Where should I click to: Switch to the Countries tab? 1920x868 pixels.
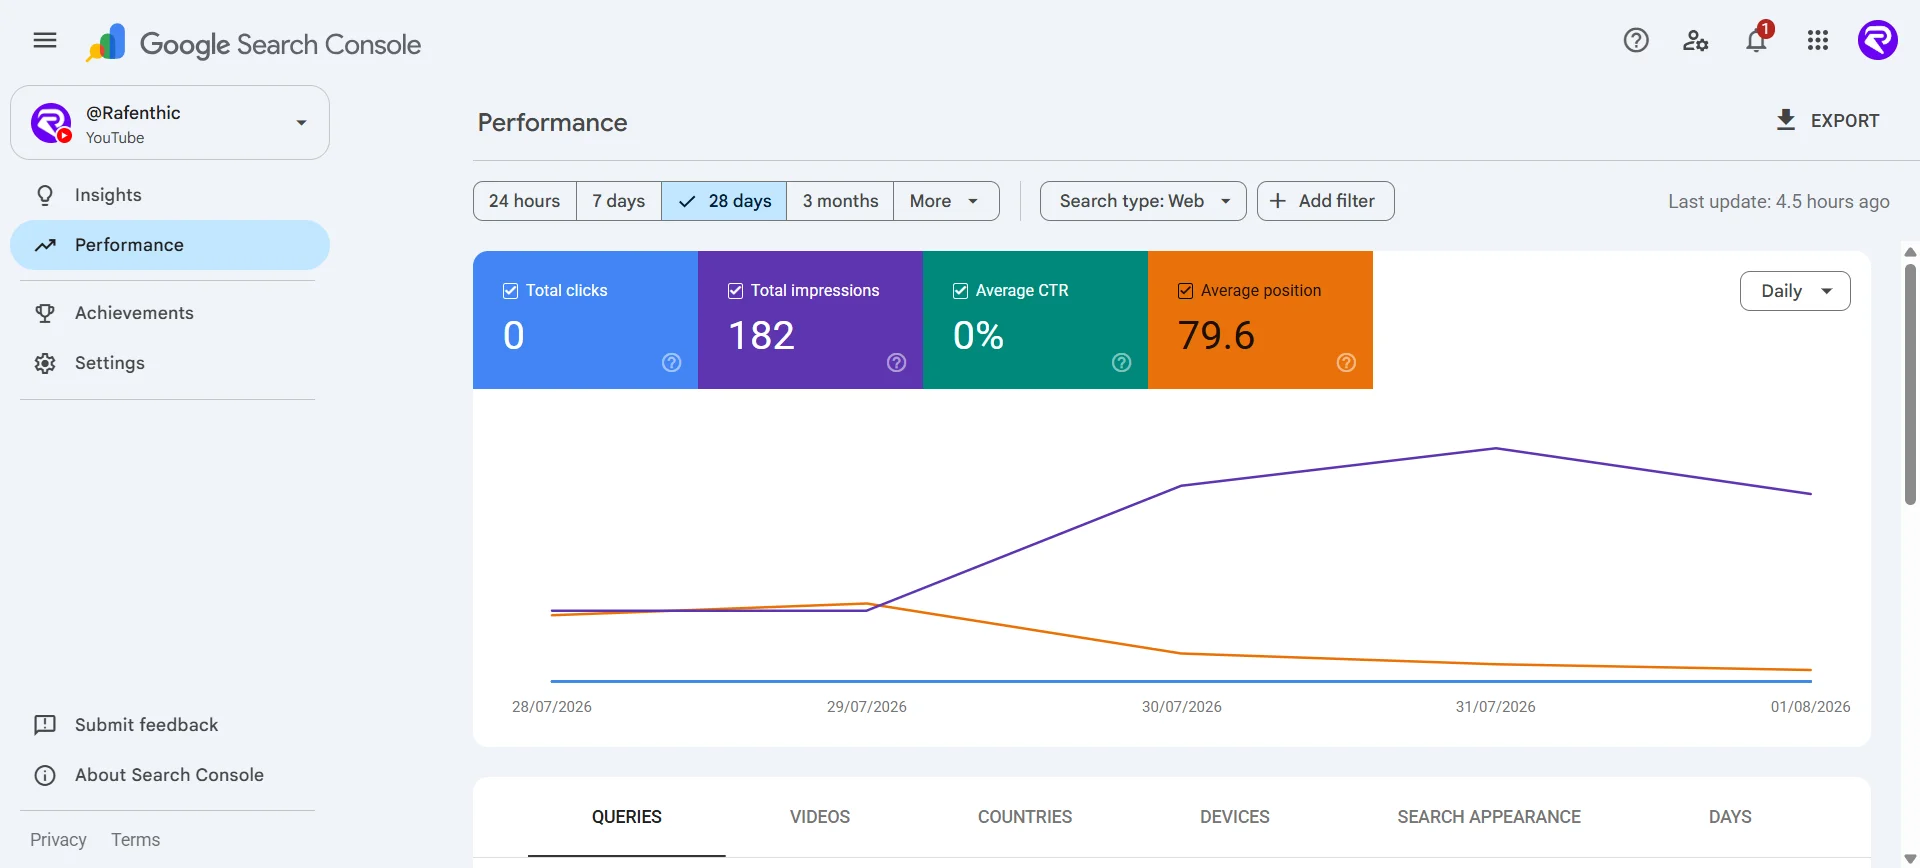coord(1025,817)
